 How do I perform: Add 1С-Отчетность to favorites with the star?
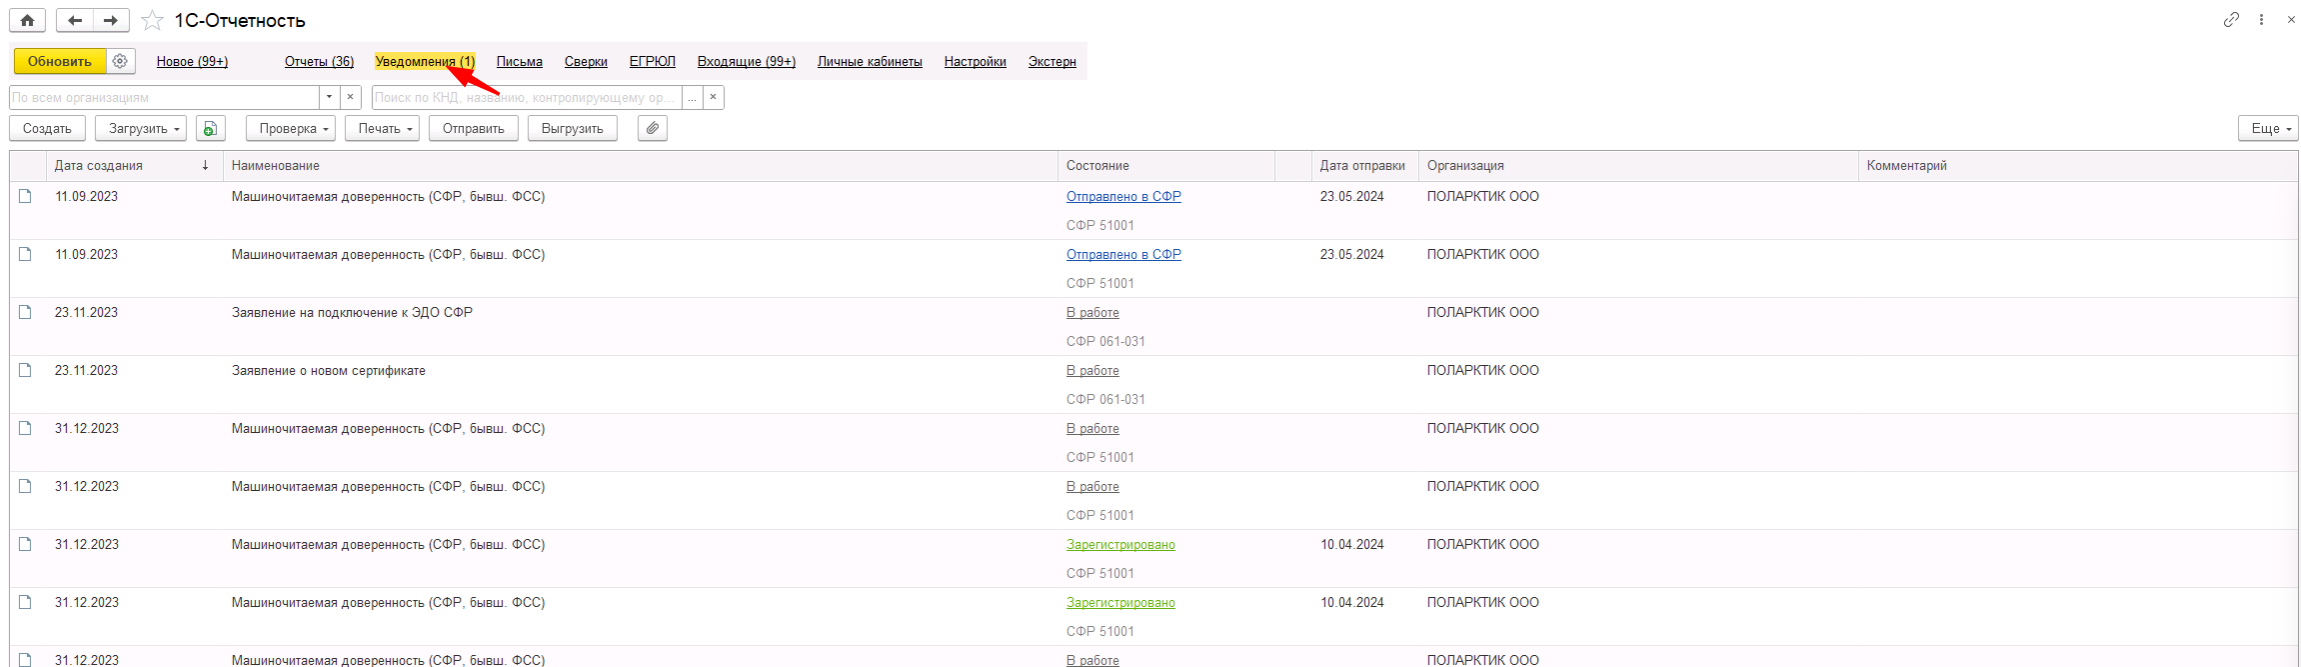tap(152, 20)
